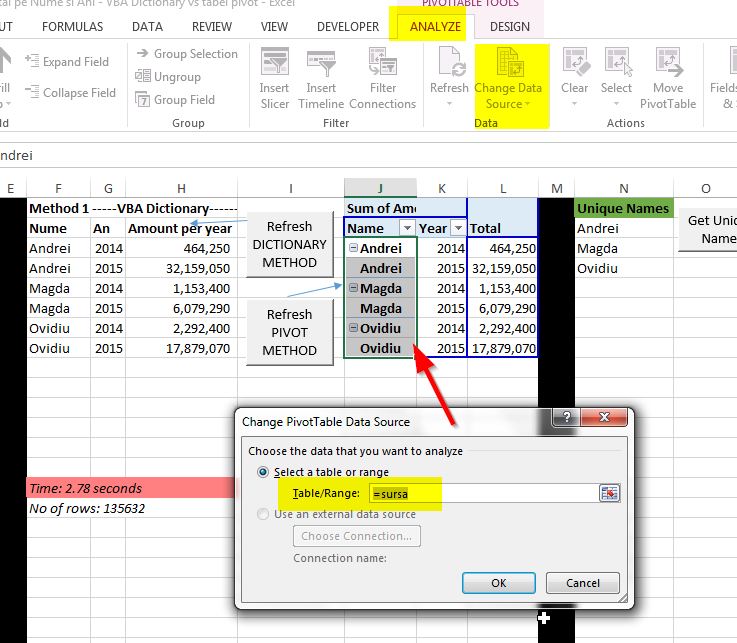Click the pivot 'Total' header cell
Screen dimensions: 737x643
502,228
